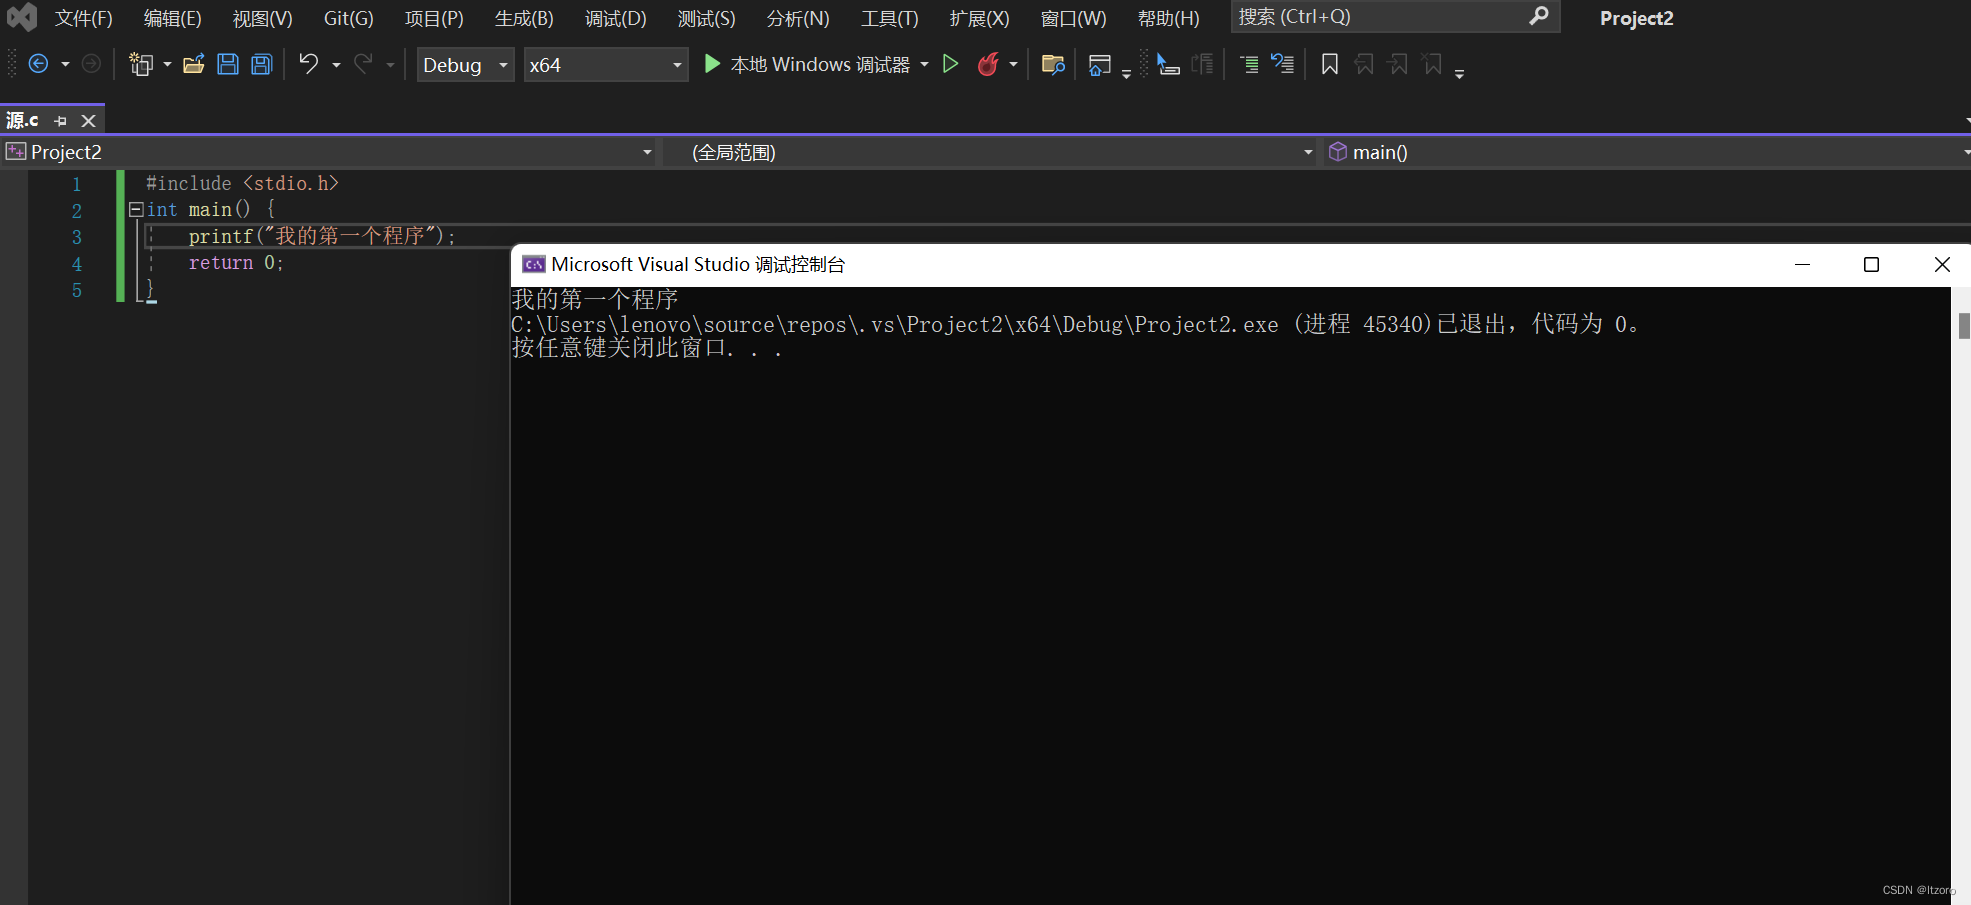Open the 项目(P) menu

(x=434, y=18)
